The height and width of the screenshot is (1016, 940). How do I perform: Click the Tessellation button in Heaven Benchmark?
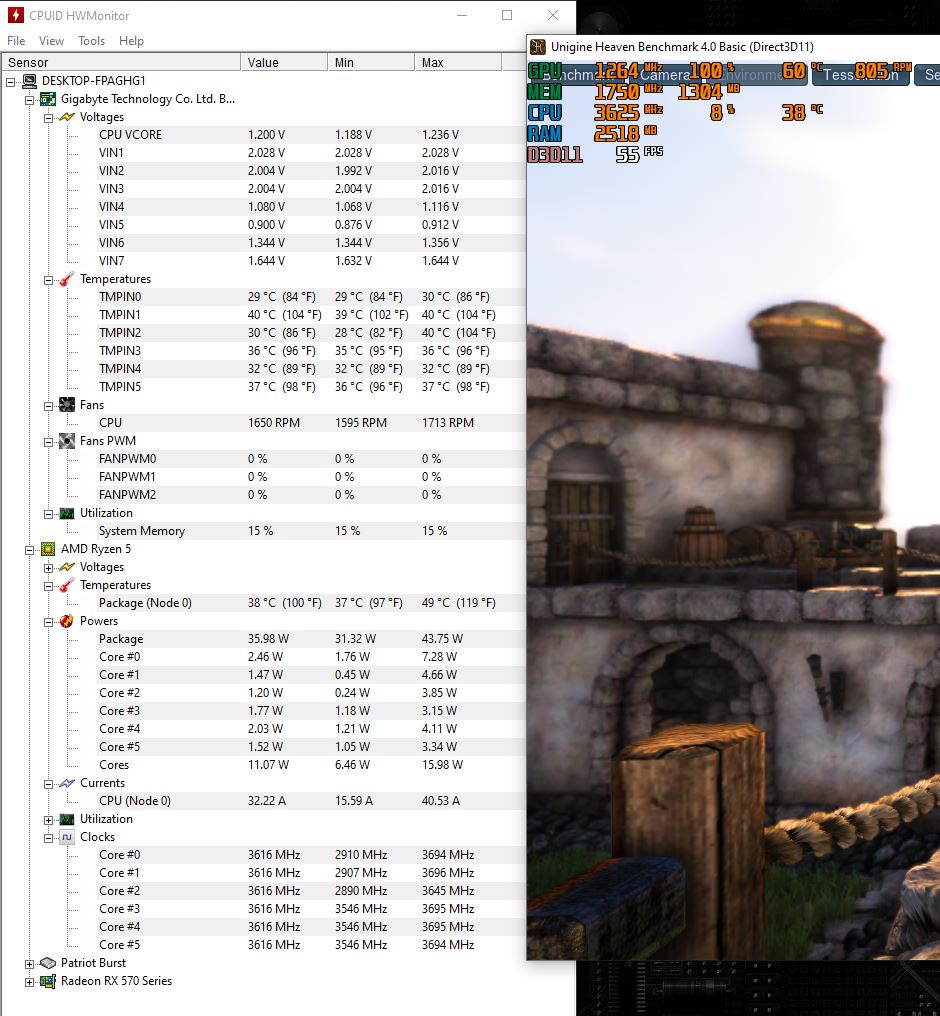(860, 75)
